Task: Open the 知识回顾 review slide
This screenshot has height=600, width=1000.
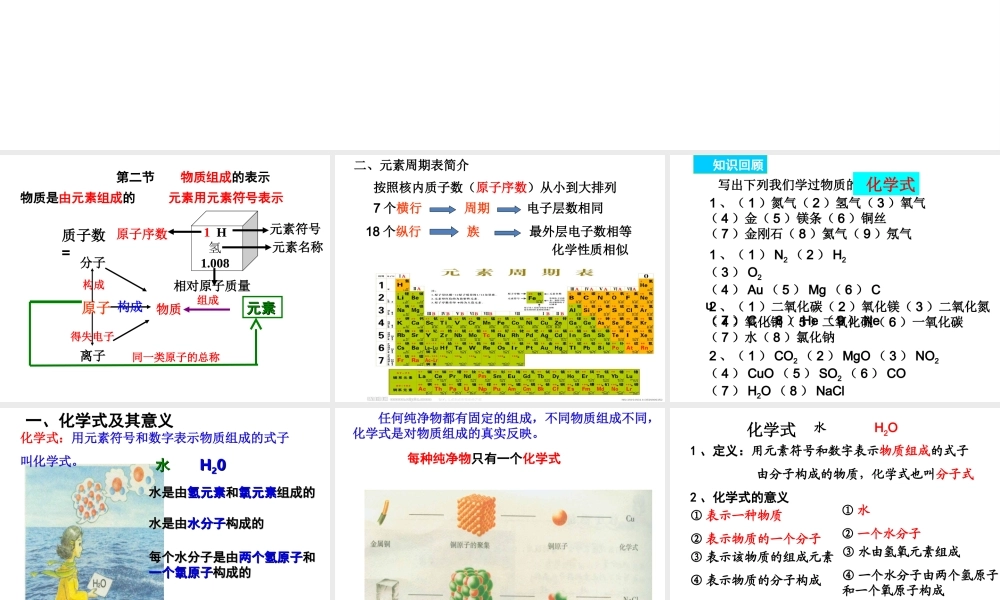Action: (835, 278)
